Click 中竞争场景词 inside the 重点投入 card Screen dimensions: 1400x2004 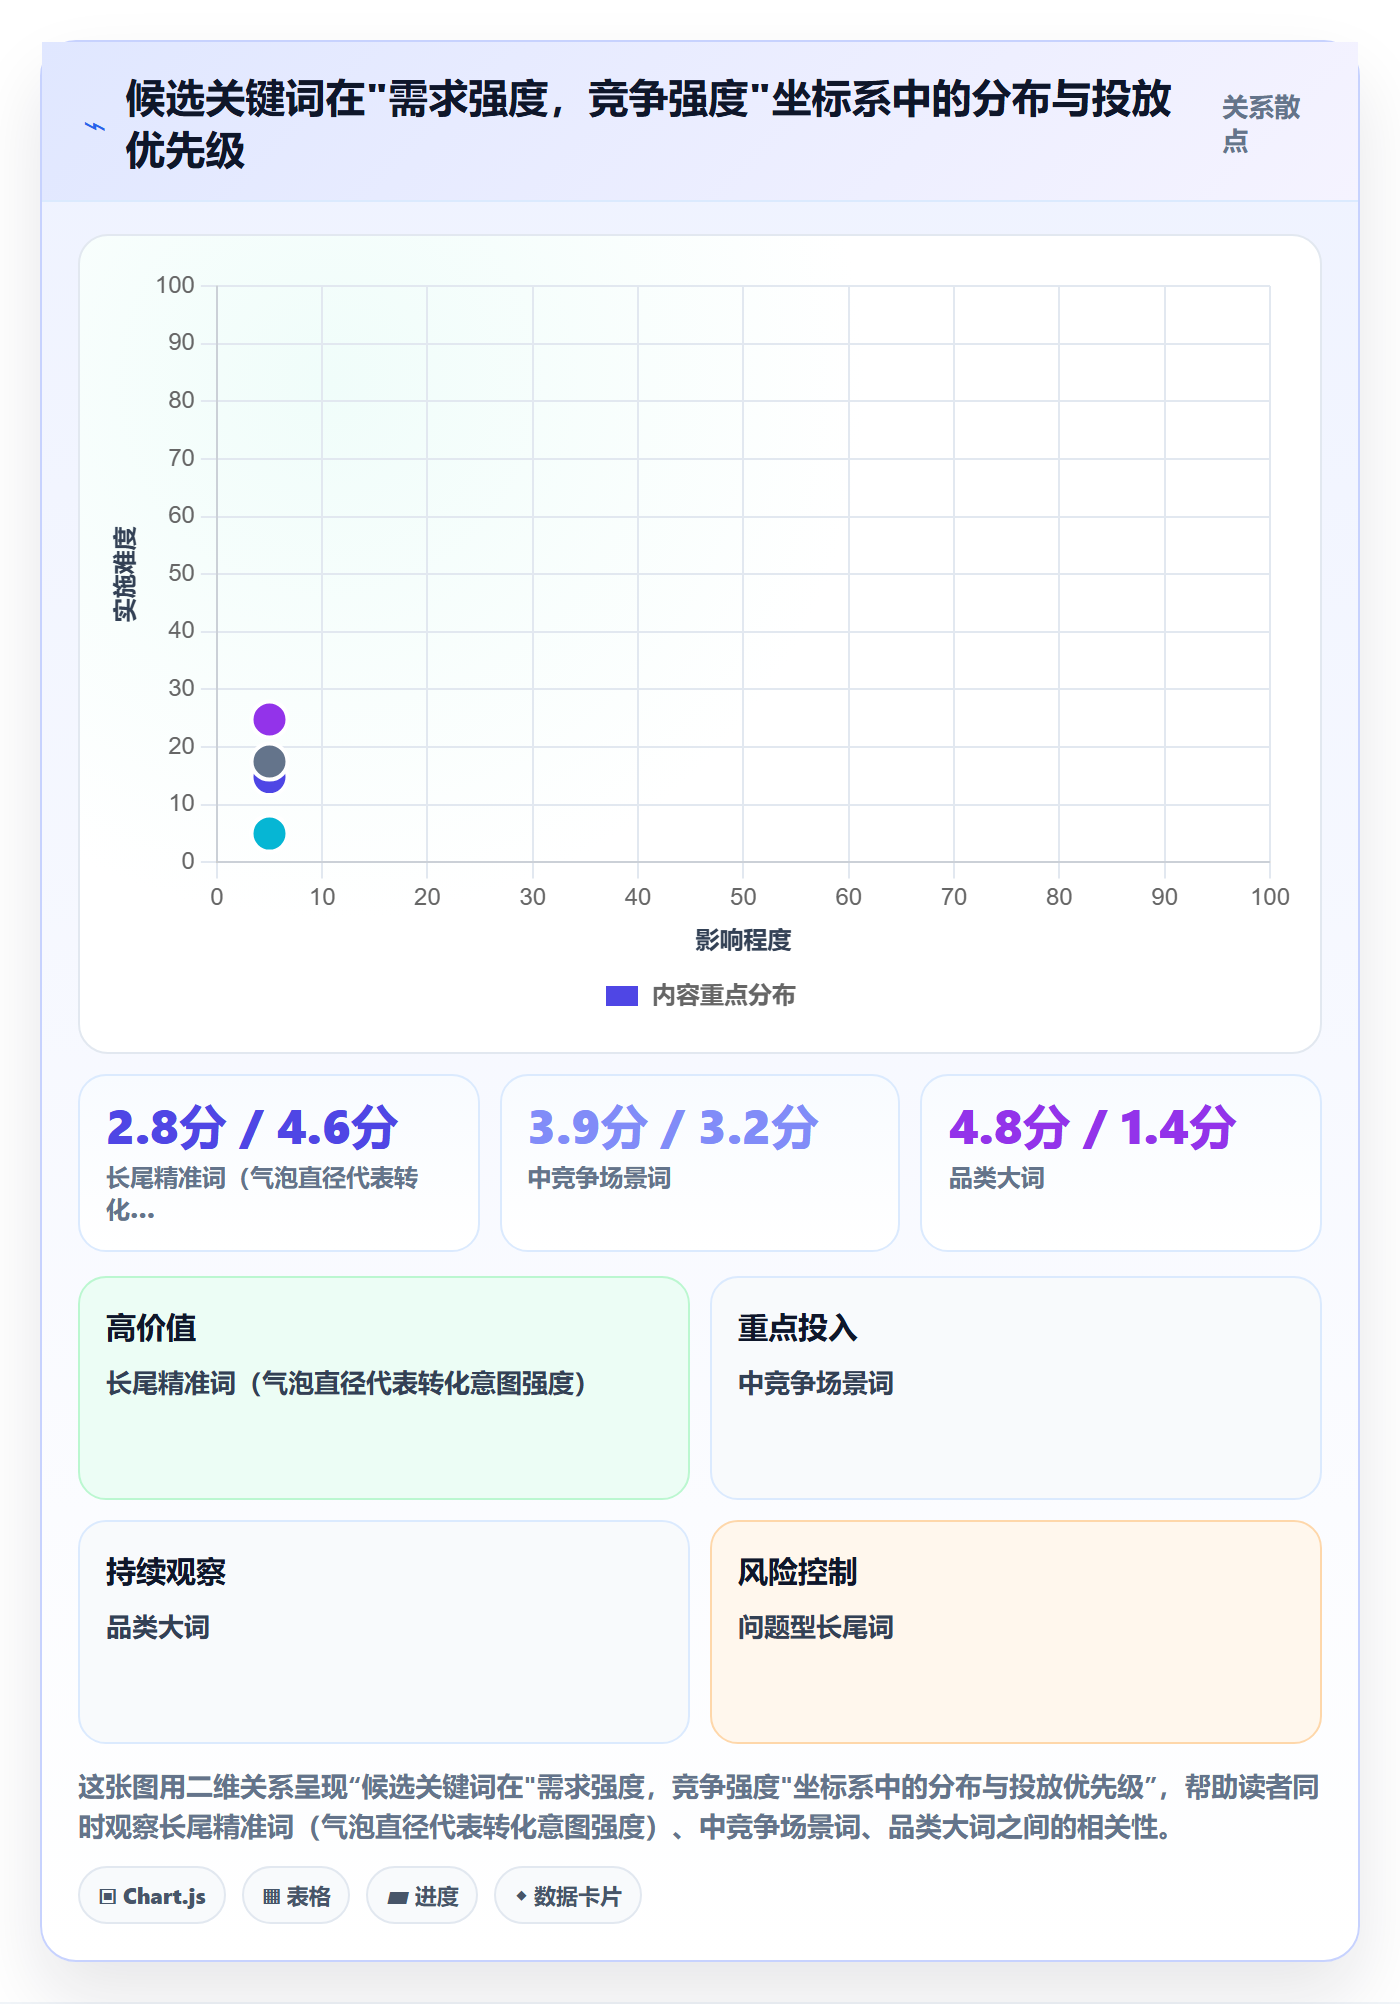(x=816, y=1383)
